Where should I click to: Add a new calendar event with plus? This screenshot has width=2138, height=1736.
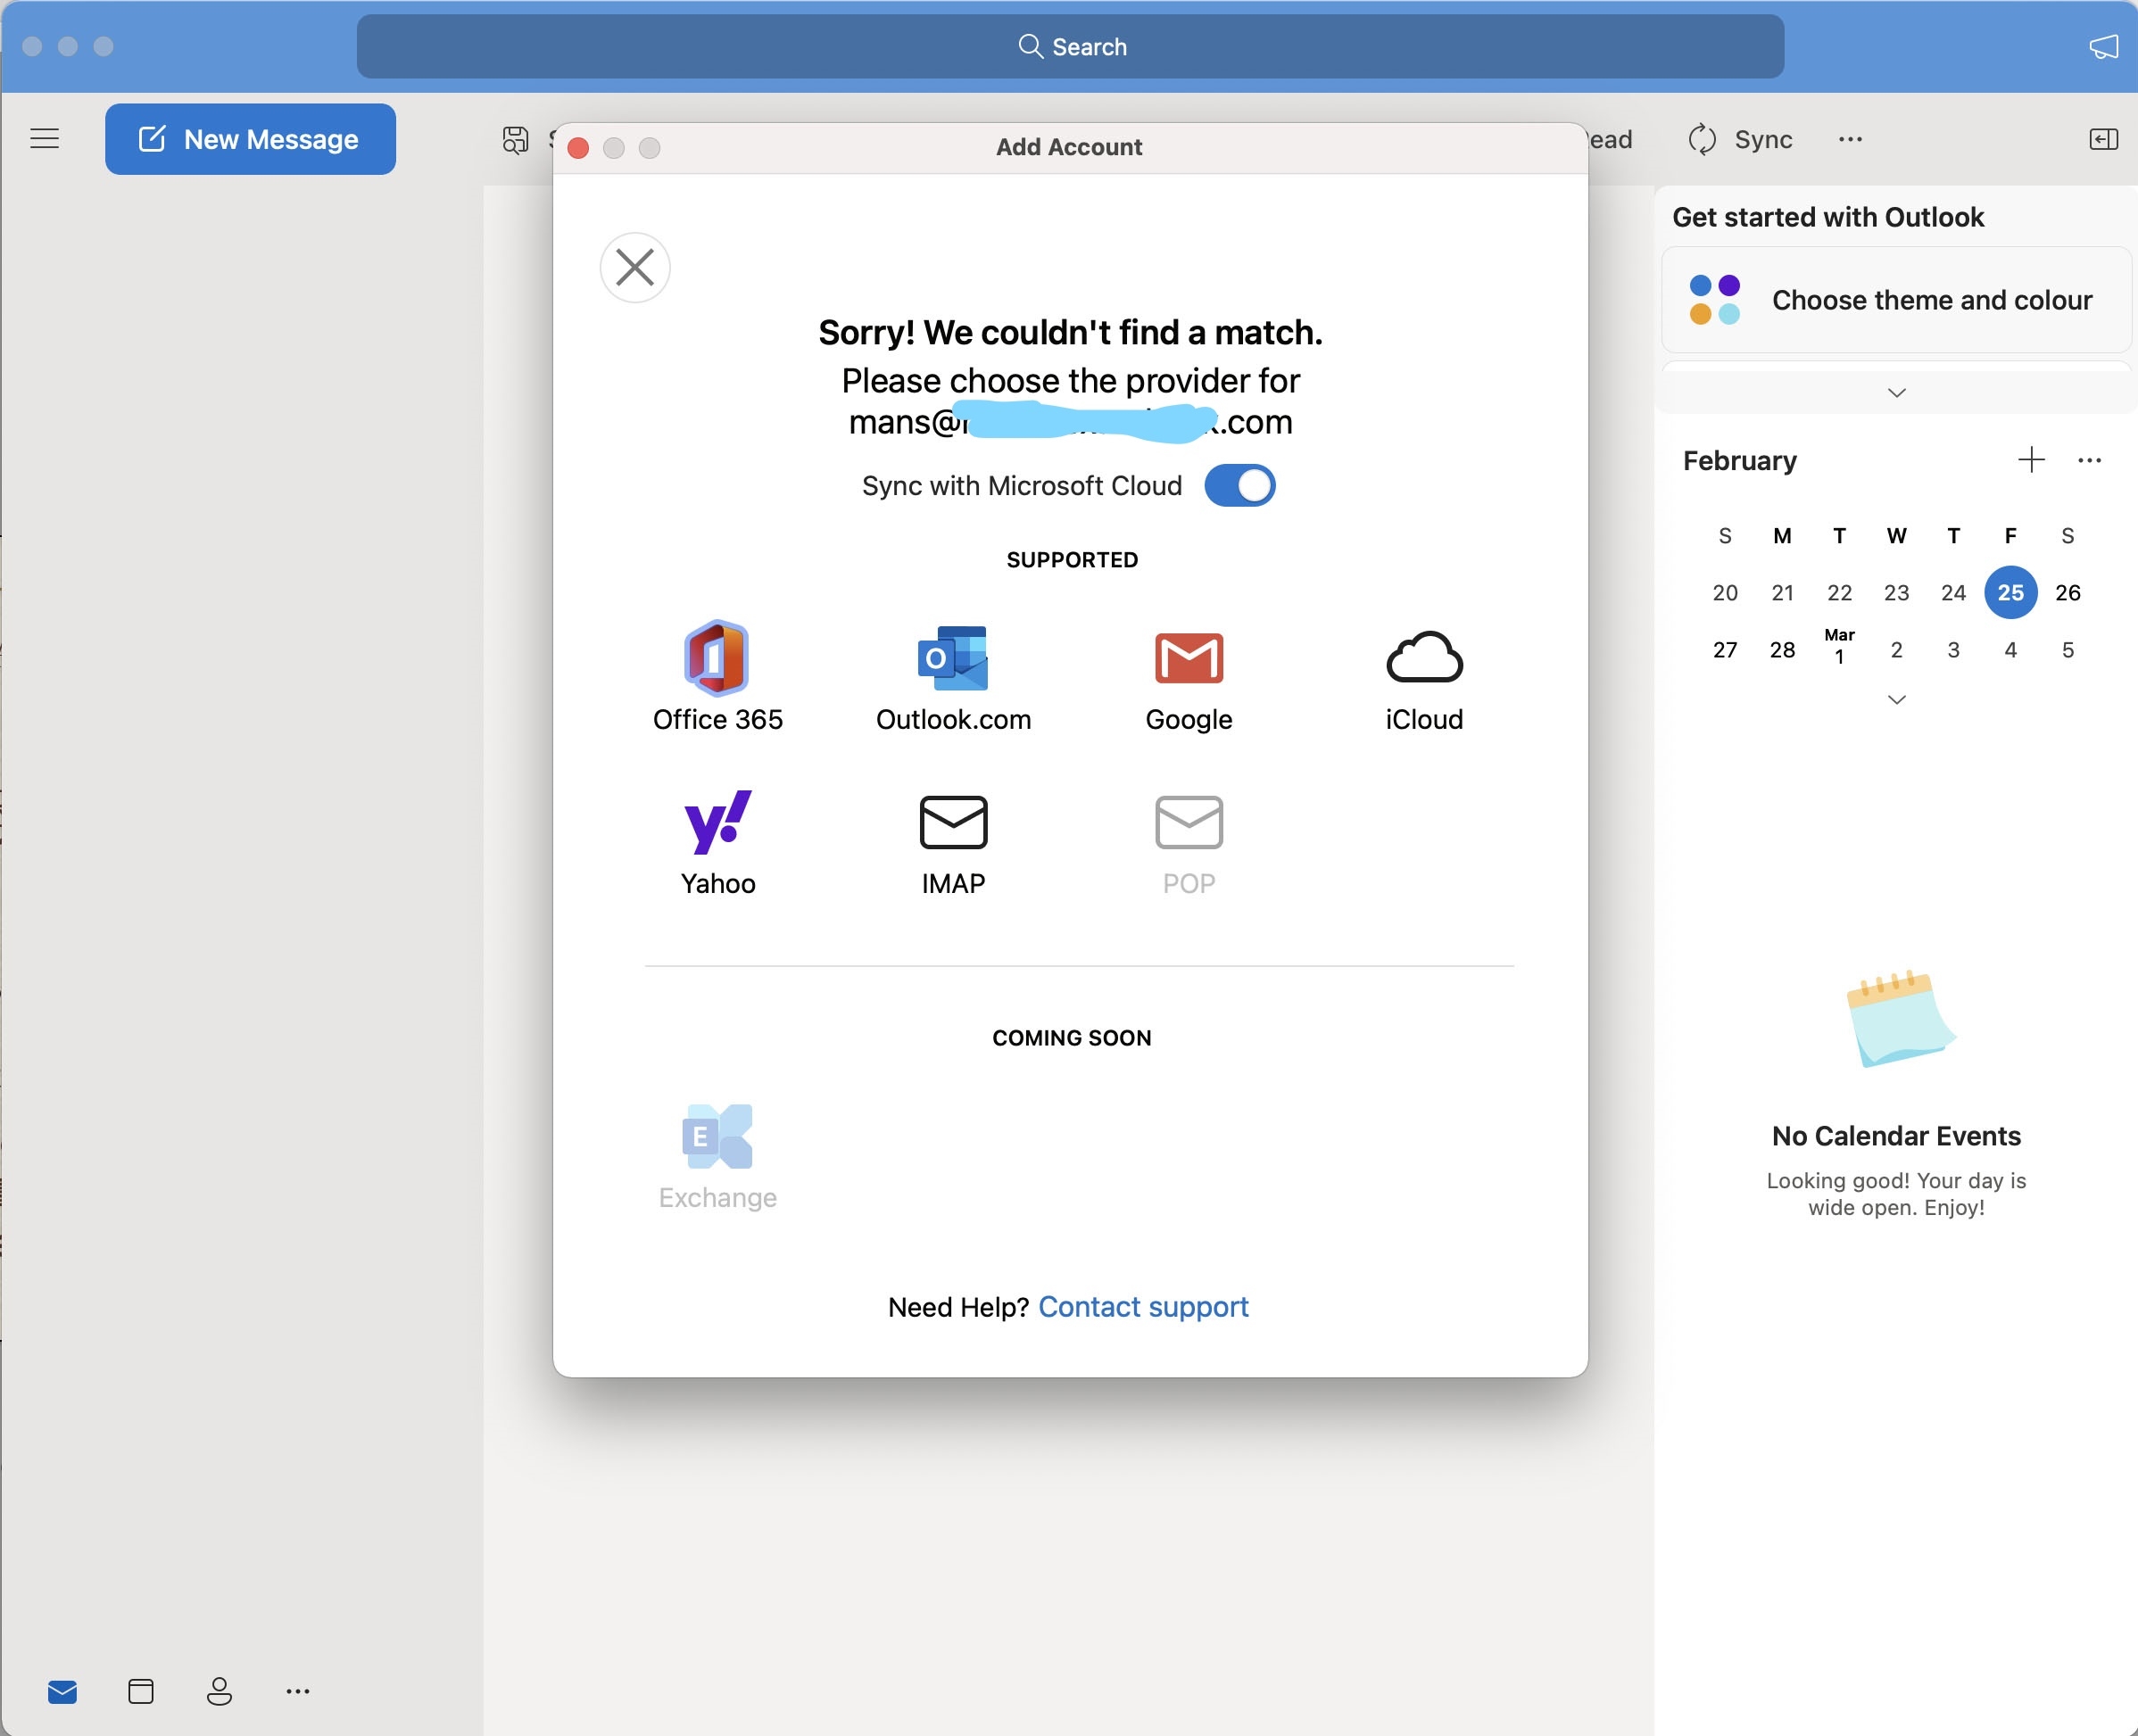pyautogui.click(x=2031, y=460)
